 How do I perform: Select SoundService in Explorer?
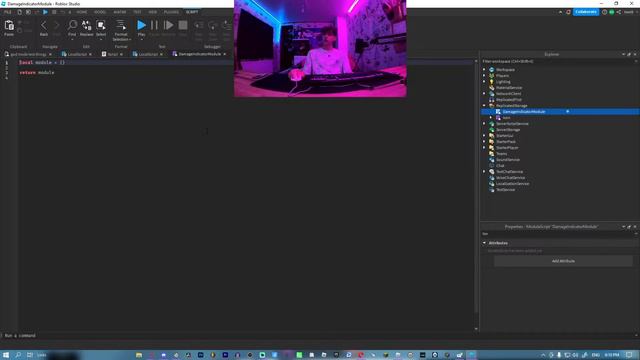tap(508, 160)
